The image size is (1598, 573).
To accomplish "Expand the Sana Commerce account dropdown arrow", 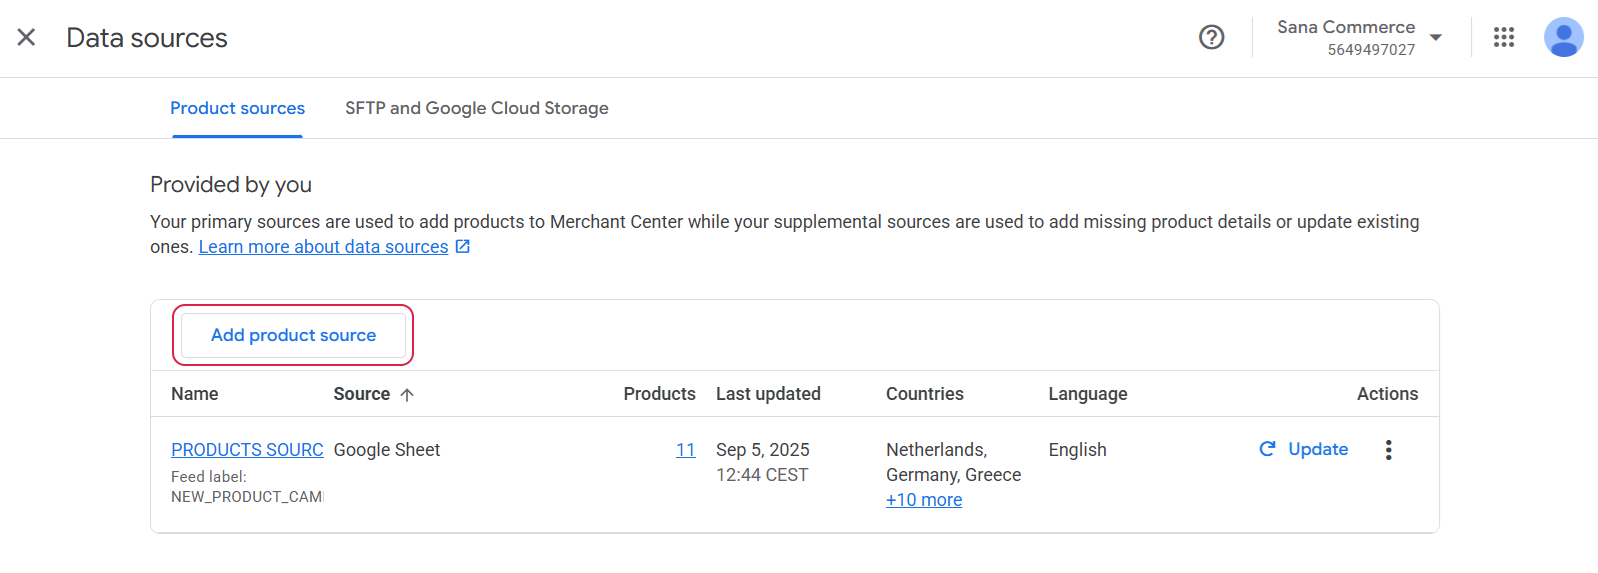I will (1436, 38).
